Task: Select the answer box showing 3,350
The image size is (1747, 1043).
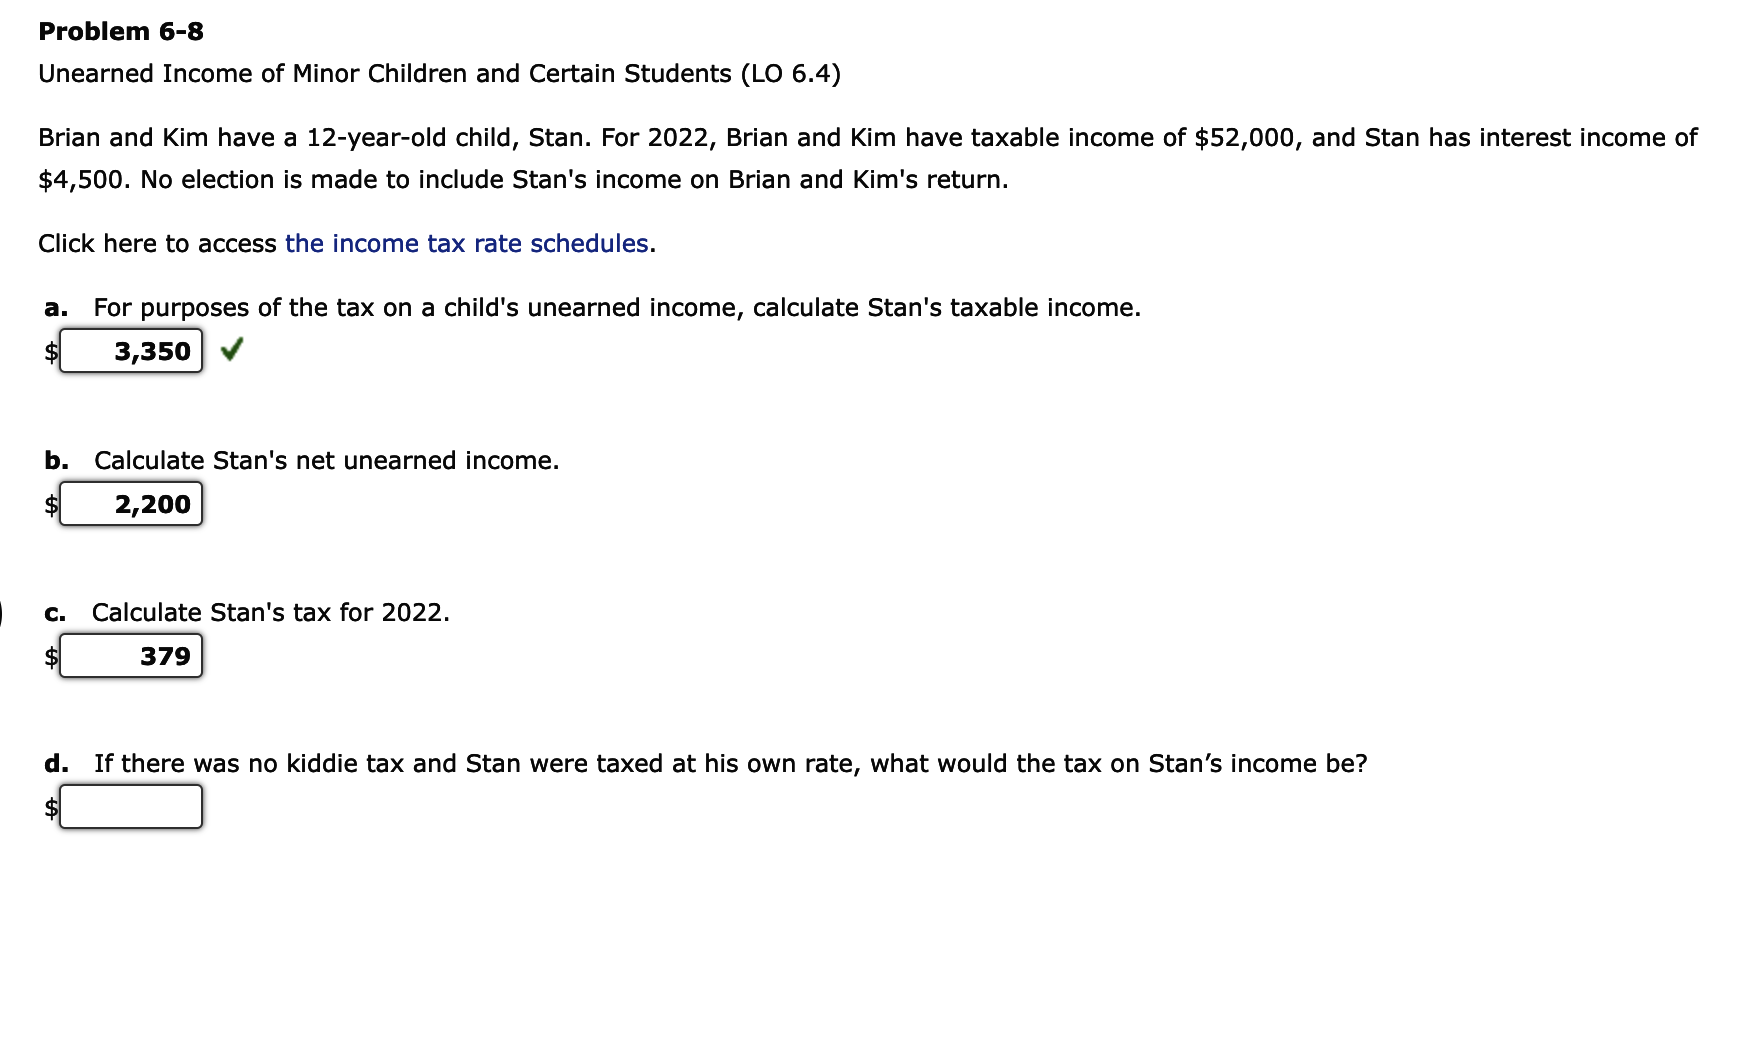Action: click(x=132, y=351)
